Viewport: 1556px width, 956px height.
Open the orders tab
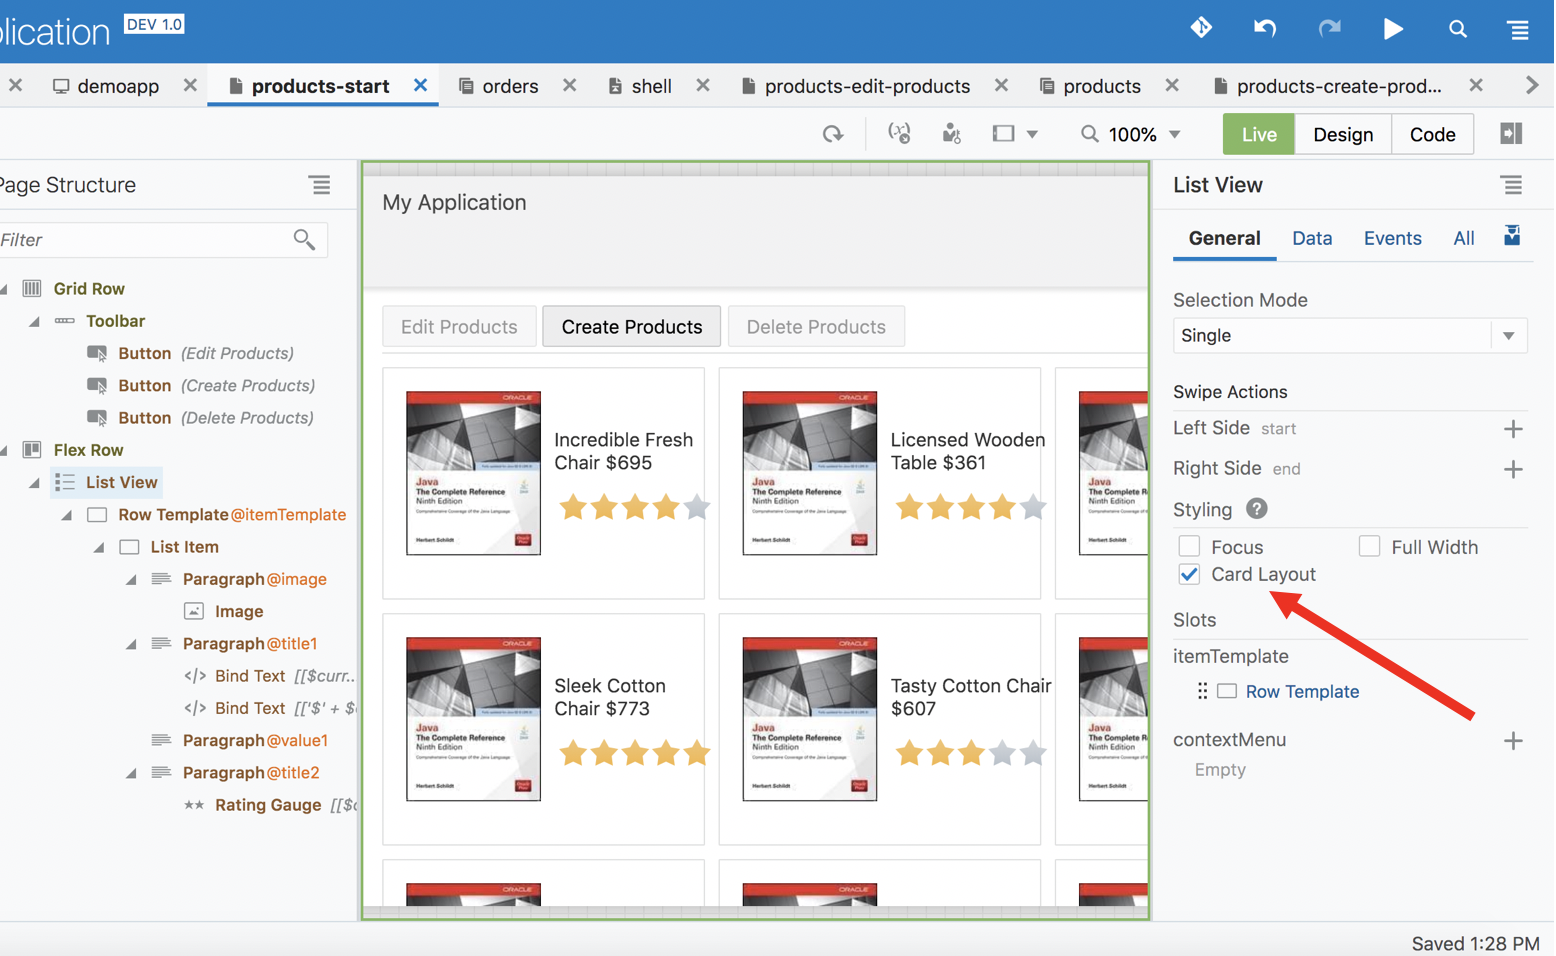(x=498, y=86)
